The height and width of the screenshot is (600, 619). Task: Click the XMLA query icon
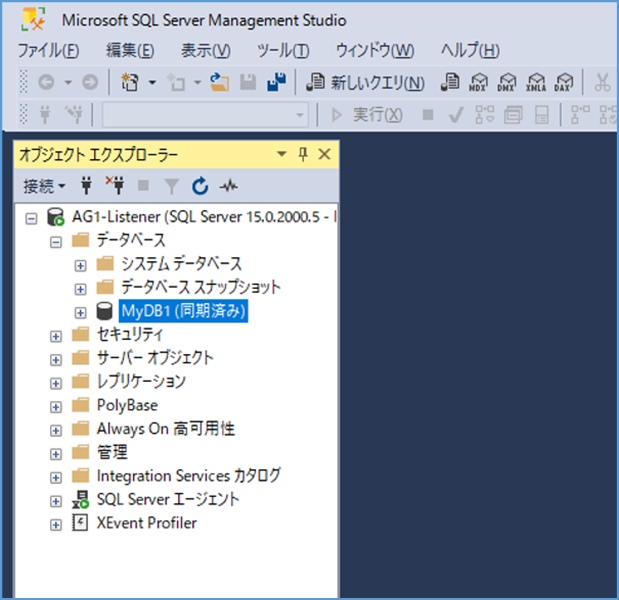[536, 82]
